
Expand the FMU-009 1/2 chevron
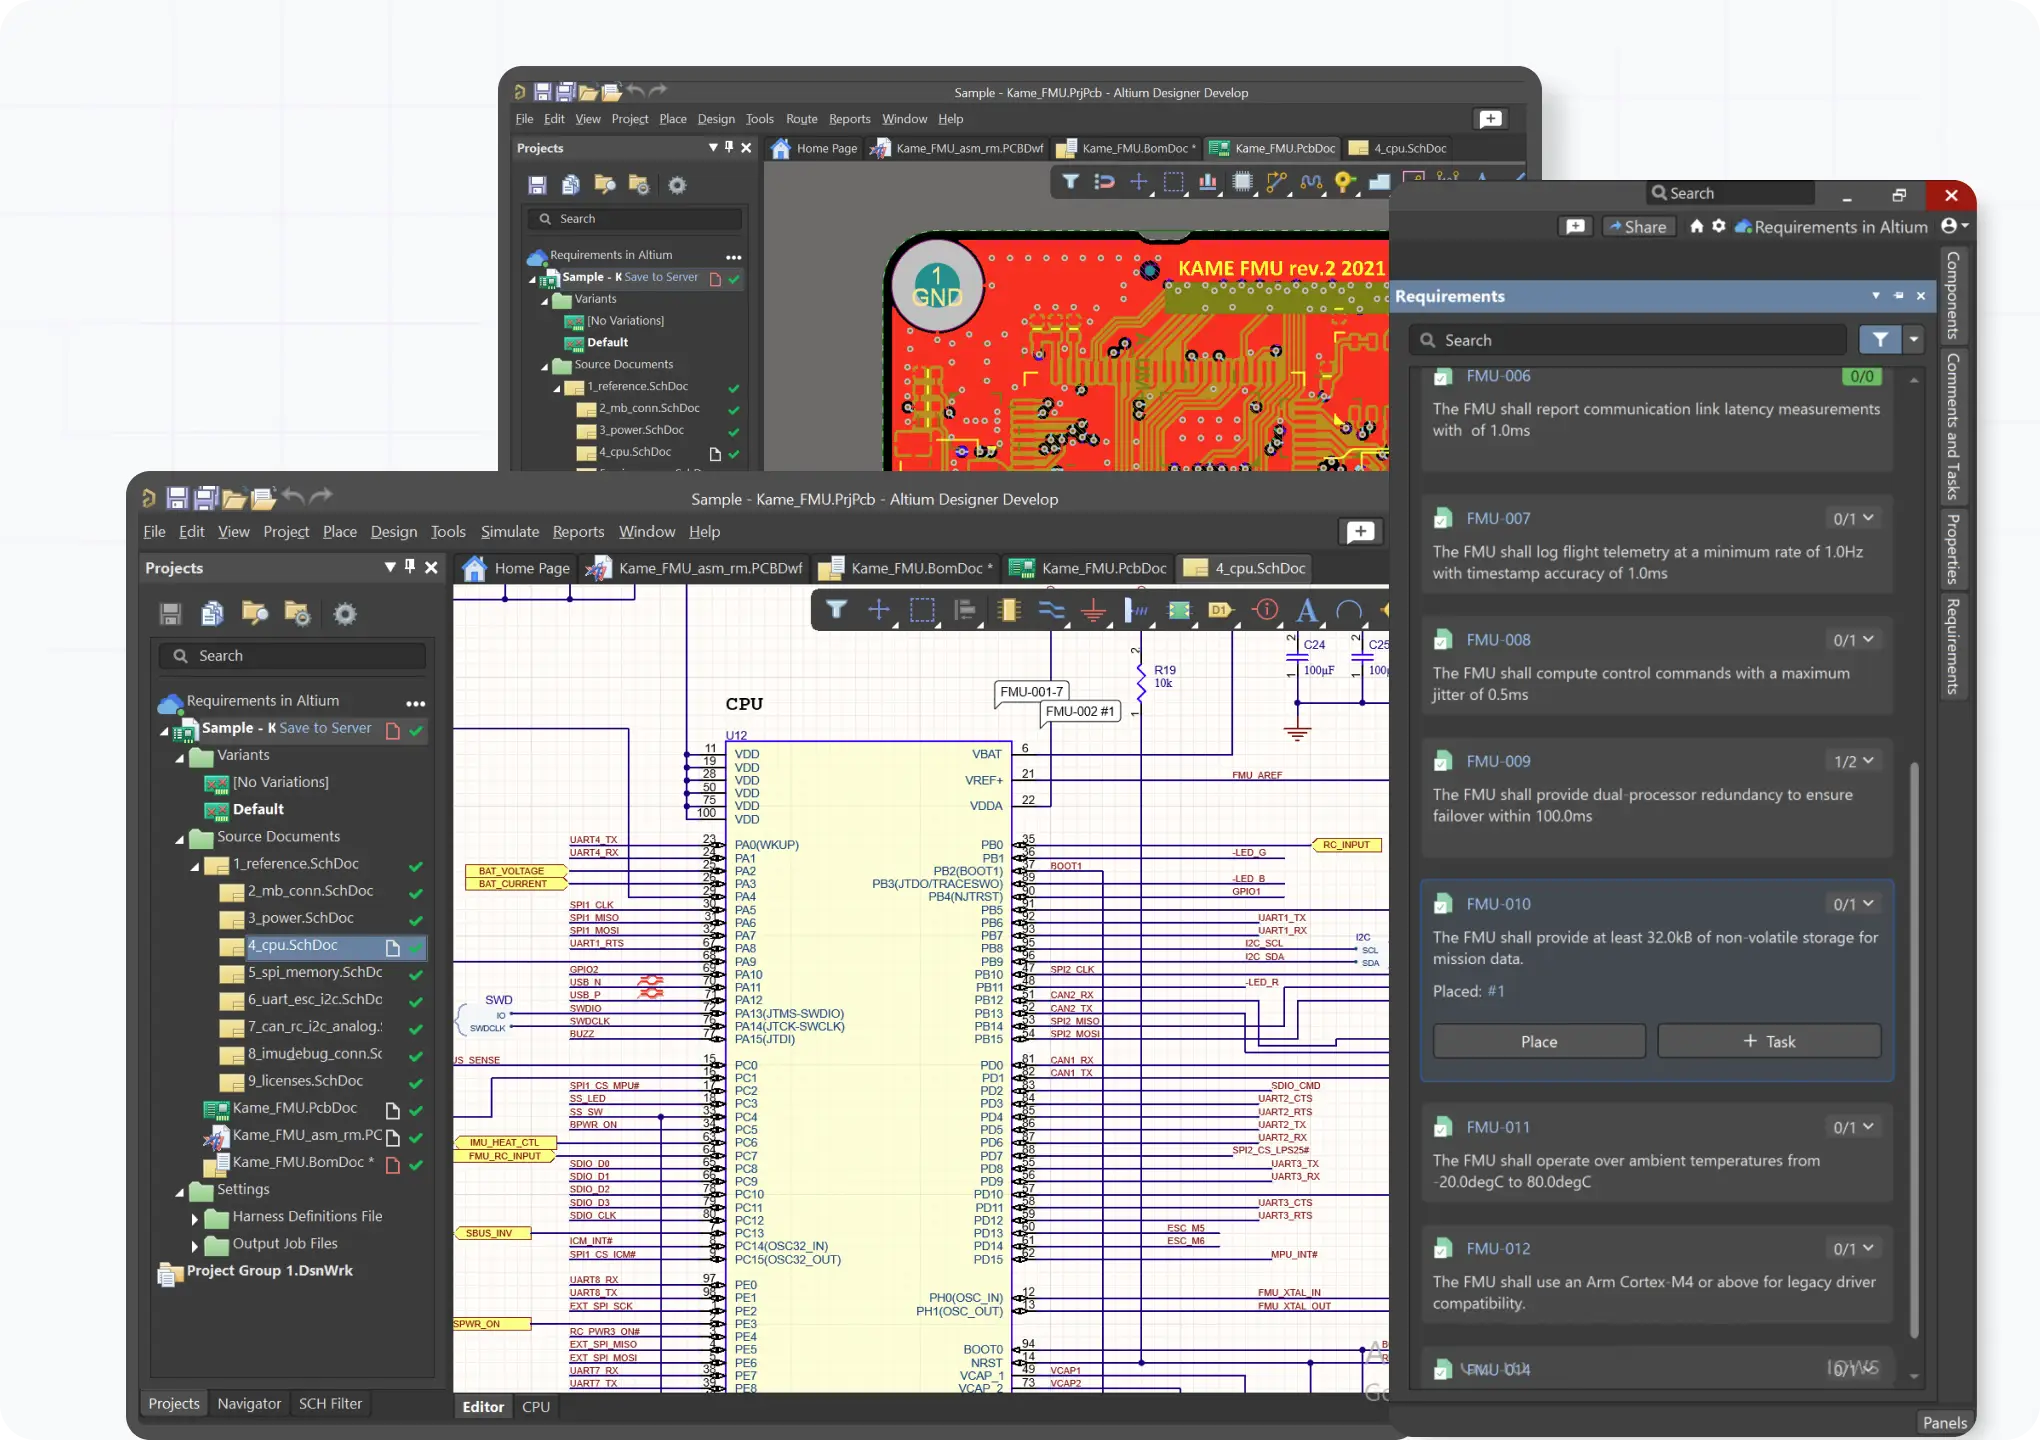coord(1868,761)
